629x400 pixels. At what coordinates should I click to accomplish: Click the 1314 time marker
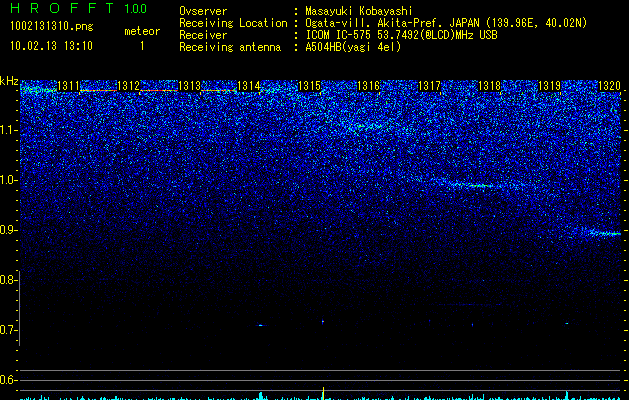(x=249, y=85)
